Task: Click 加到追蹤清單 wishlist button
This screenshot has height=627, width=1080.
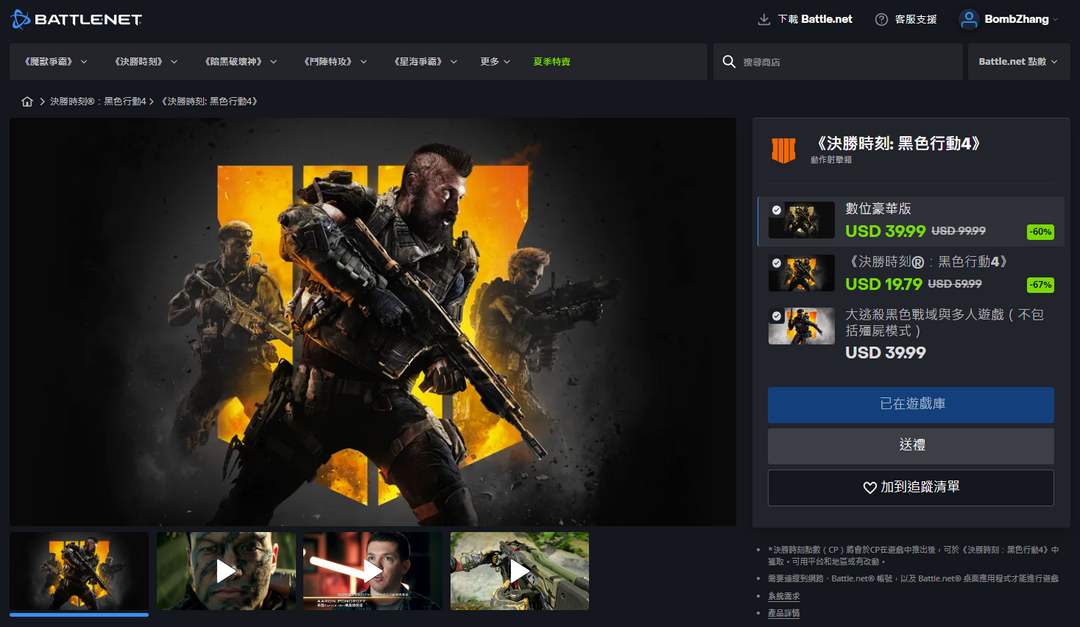Action: coord(911,488)
